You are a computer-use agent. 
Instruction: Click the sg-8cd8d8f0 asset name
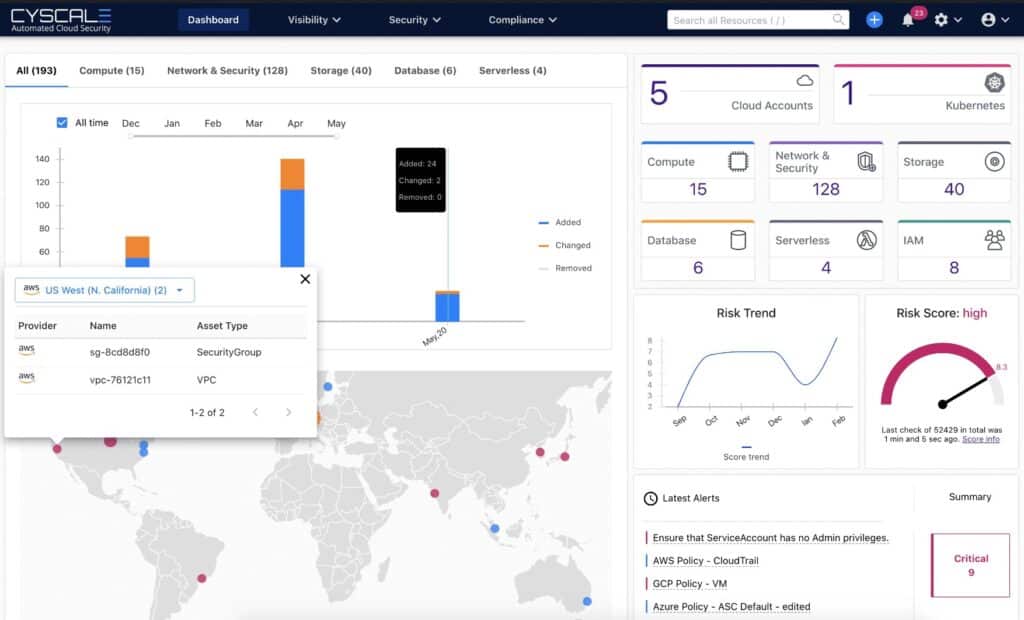pyautogui.click(x=120, y=352)
